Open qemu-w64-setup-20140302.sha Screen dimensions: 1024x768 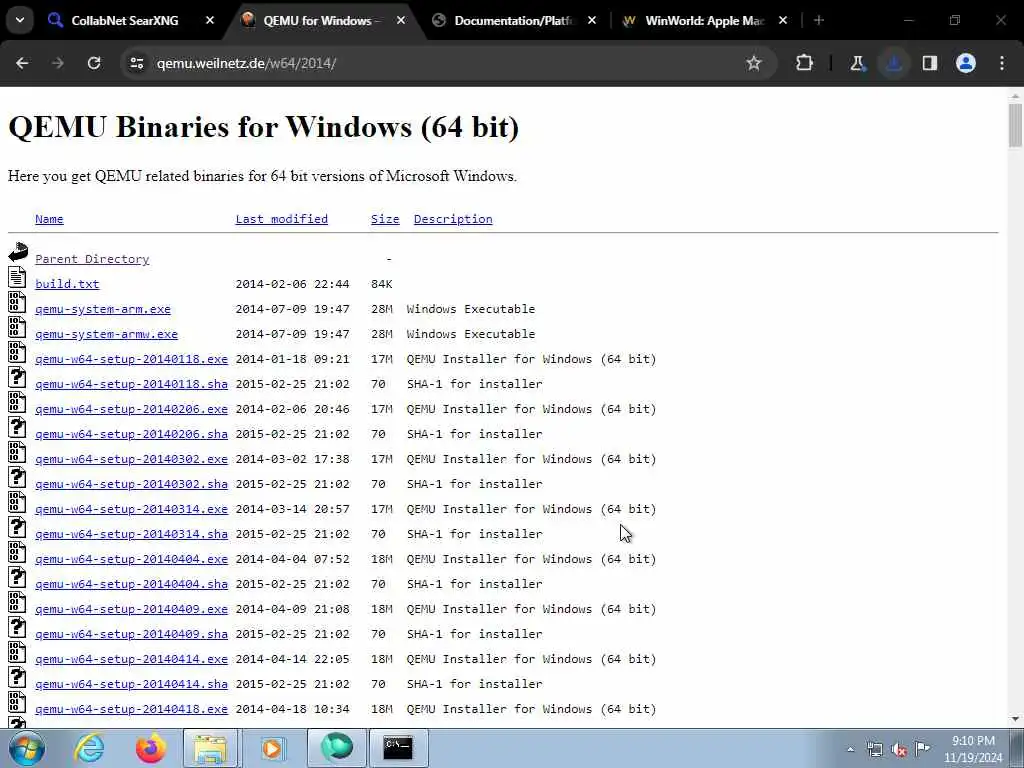[x=131, y=484]
